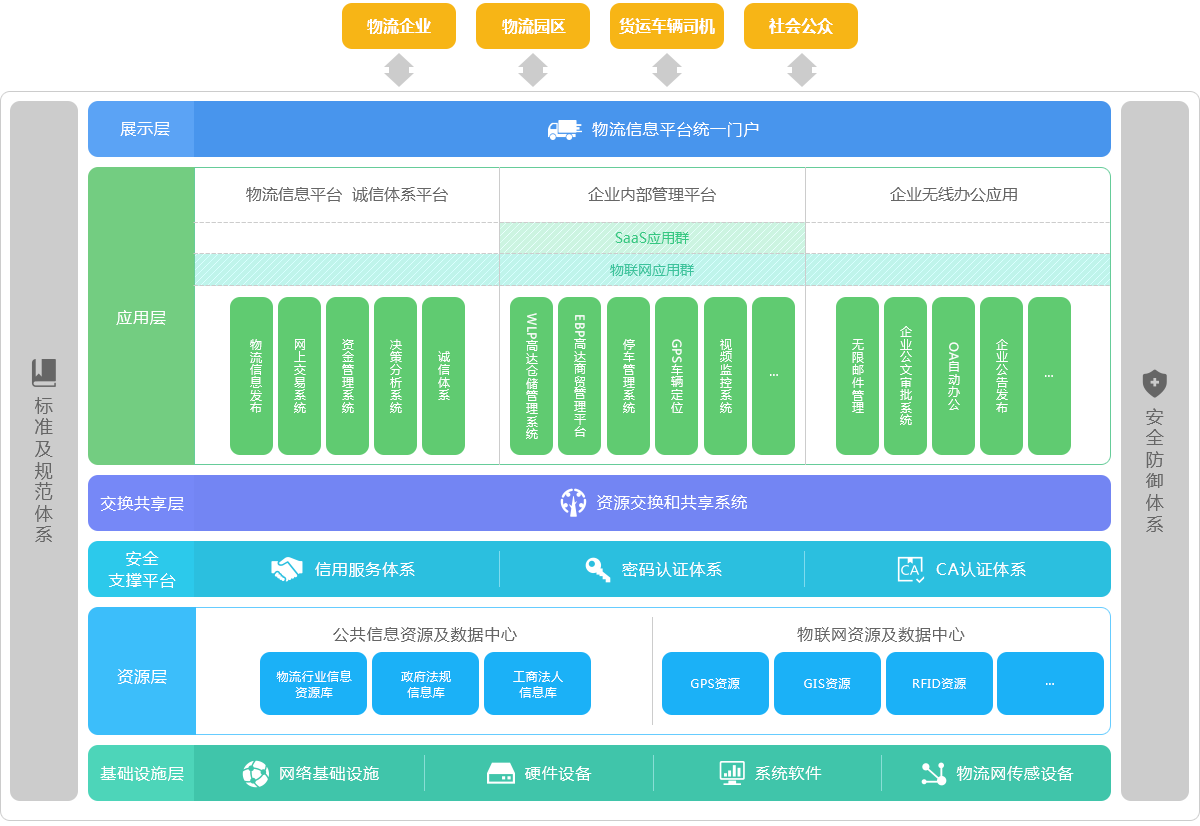Choose the 网上交易系统 green module
The image size is (1200, 826).
(x=300, y=376)
